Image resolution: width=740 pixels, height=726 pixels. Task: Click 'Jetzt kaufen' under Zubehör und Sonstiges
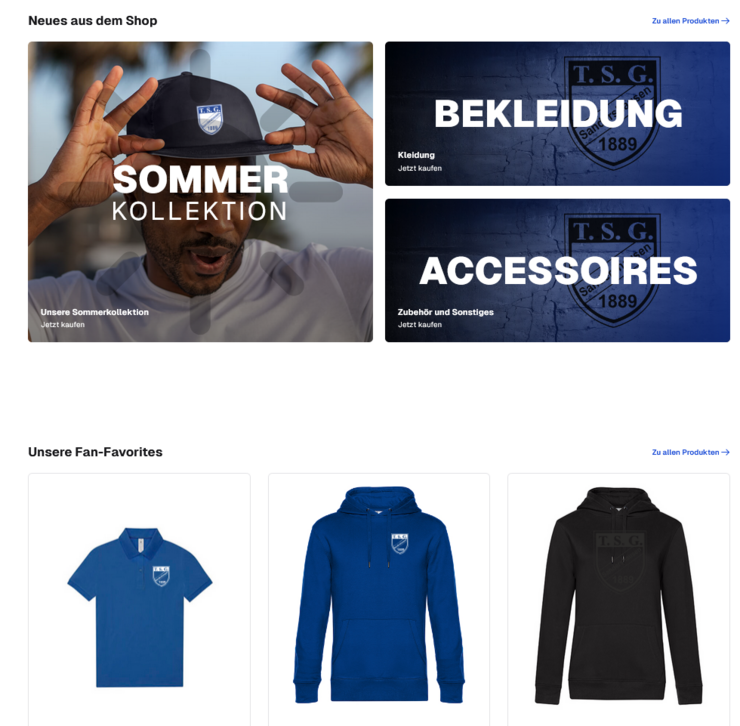tap(420, 325)
